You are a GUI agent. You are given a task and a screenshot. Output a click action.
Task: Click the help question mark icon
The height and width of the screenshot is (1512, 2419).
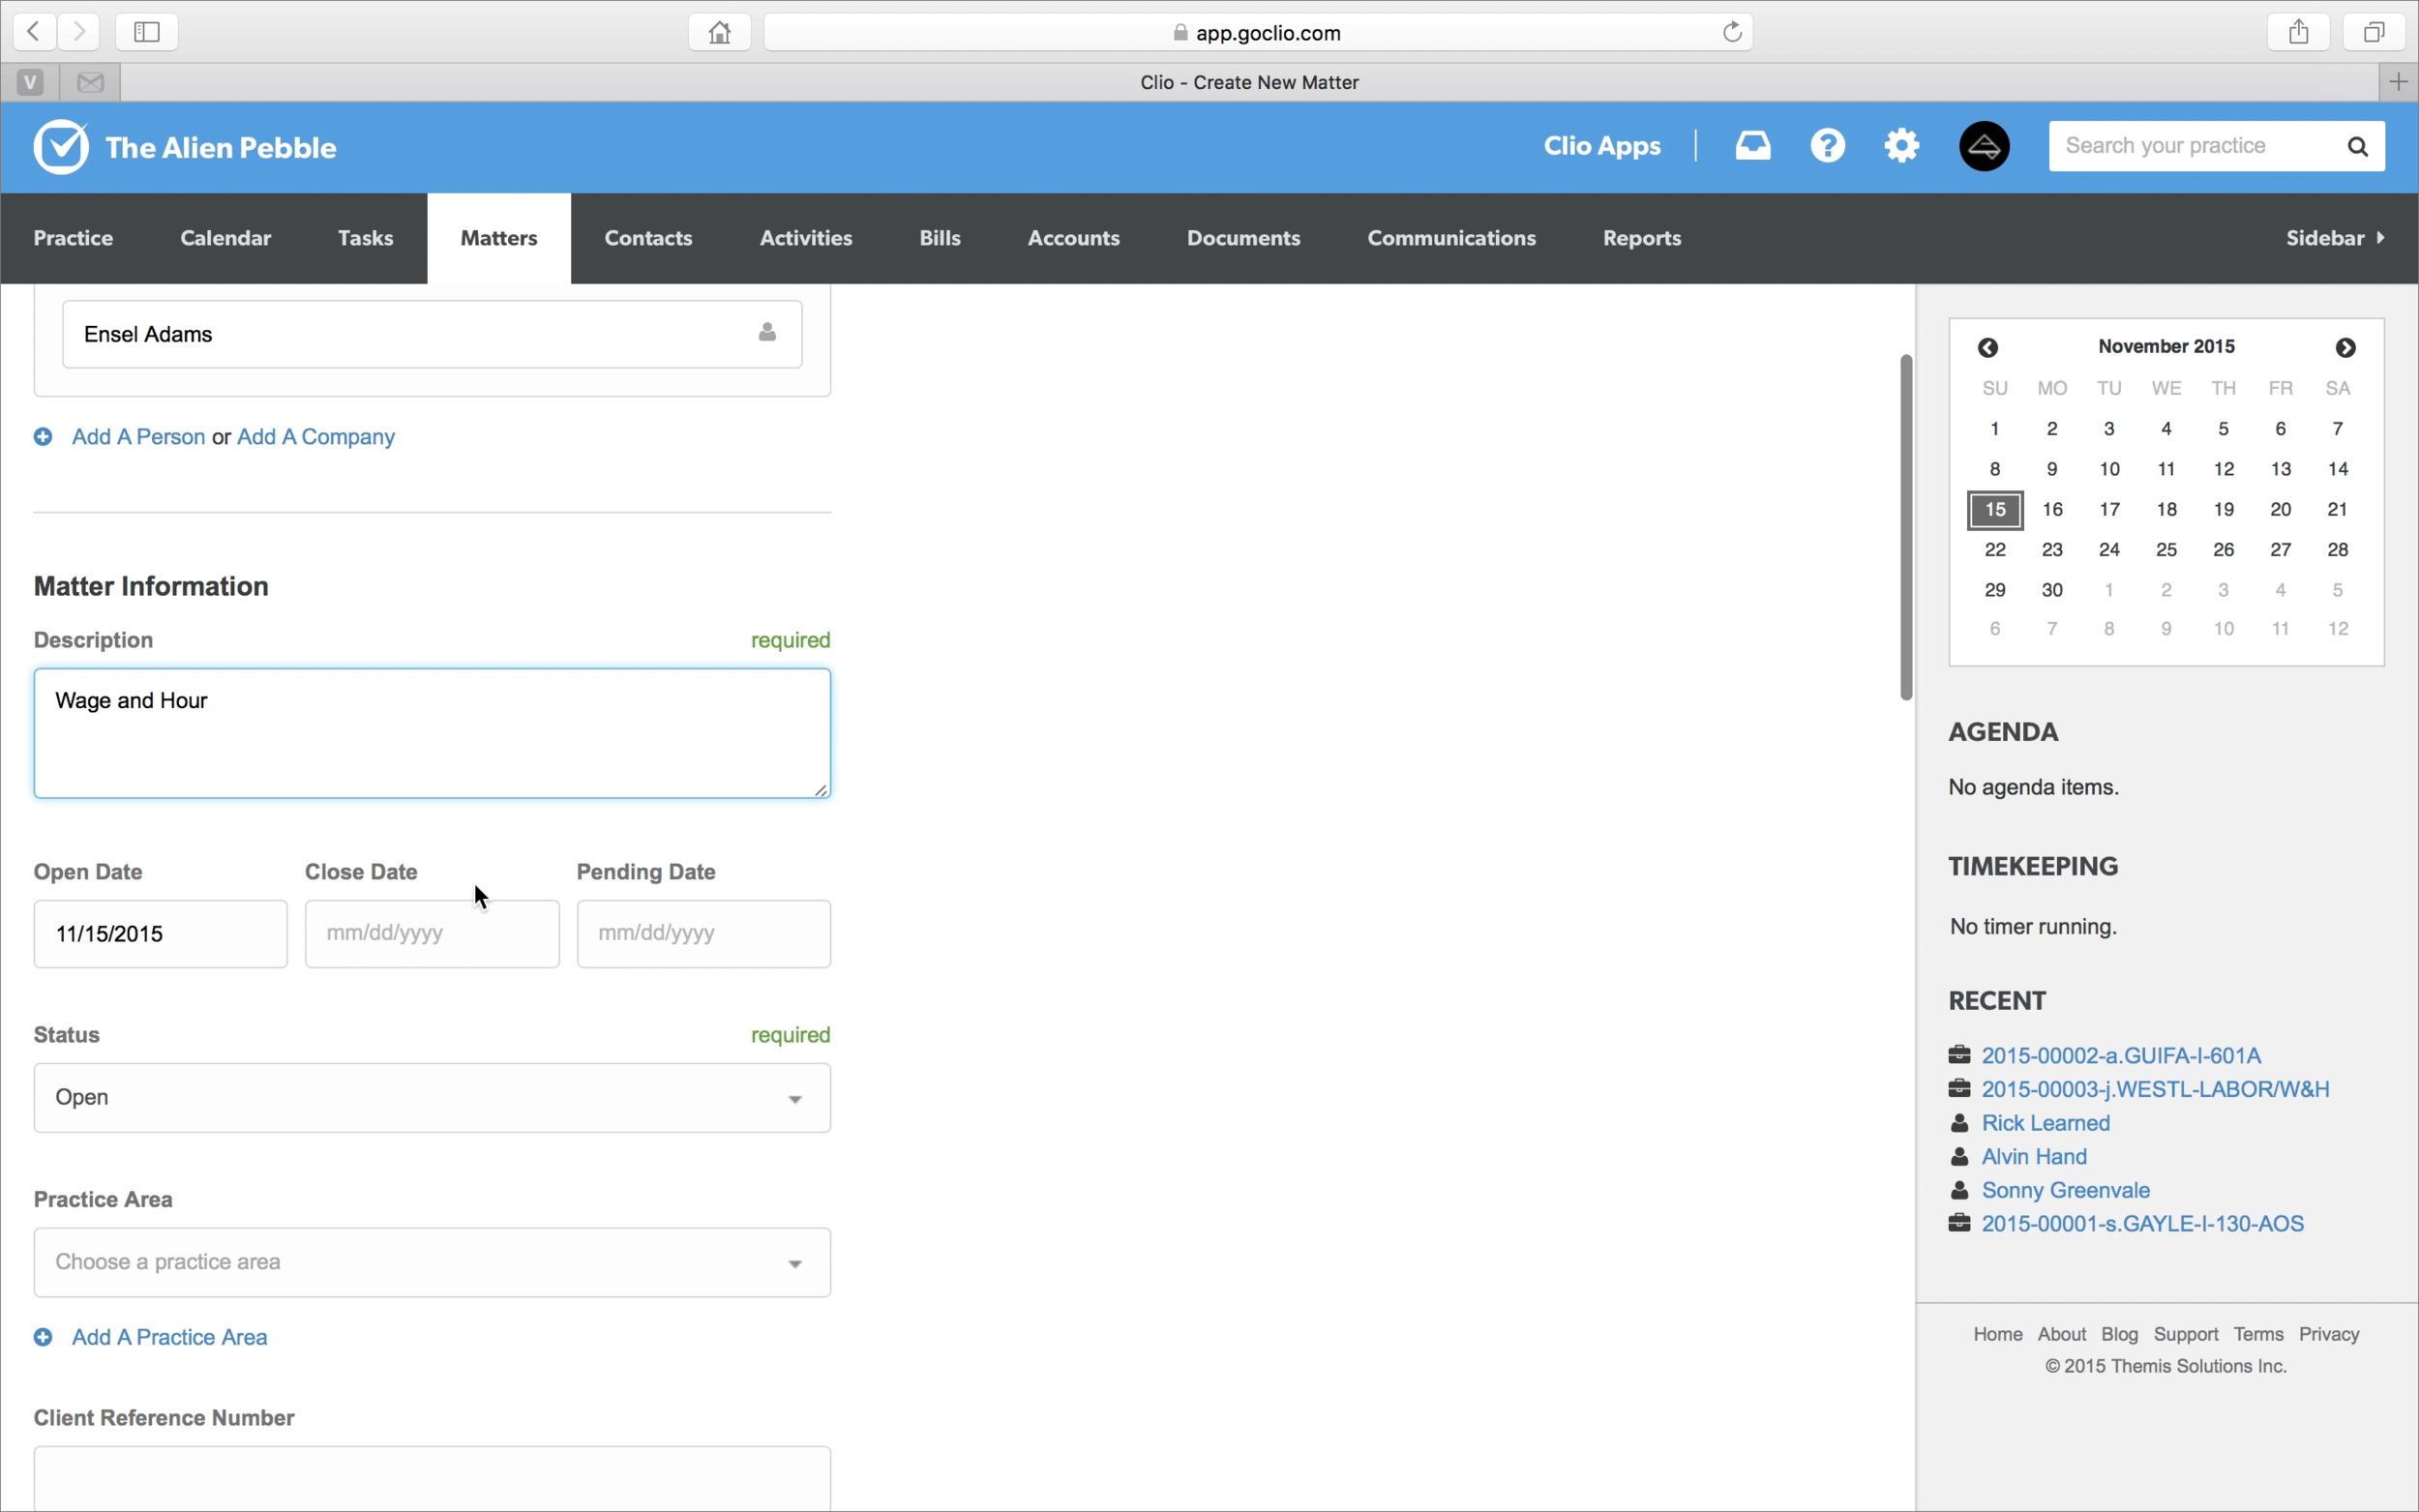(x=1827, y=144)
